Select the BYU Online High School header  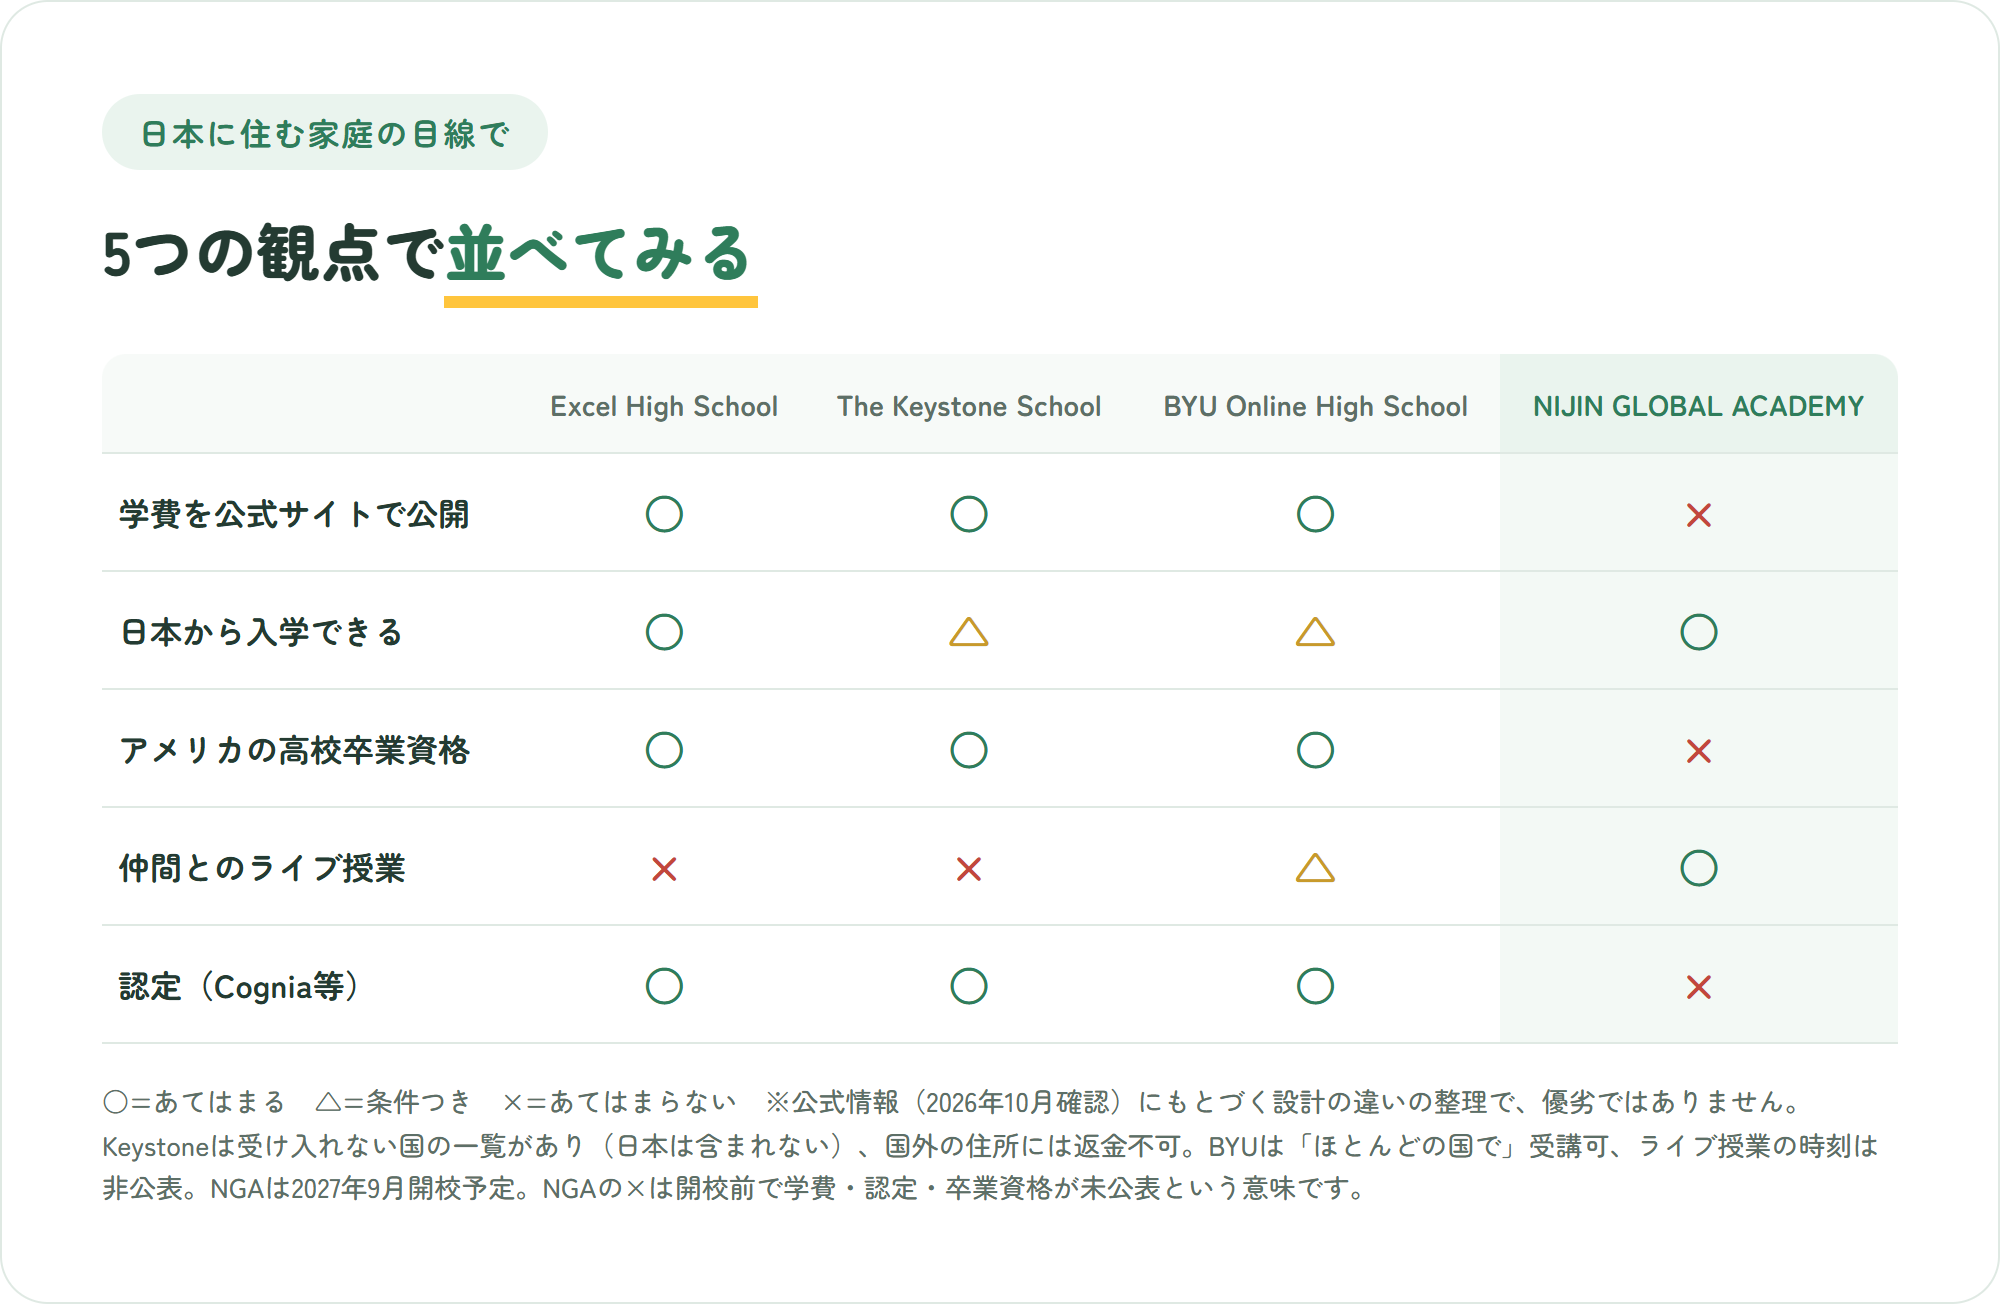click(x=1315, y=407)
